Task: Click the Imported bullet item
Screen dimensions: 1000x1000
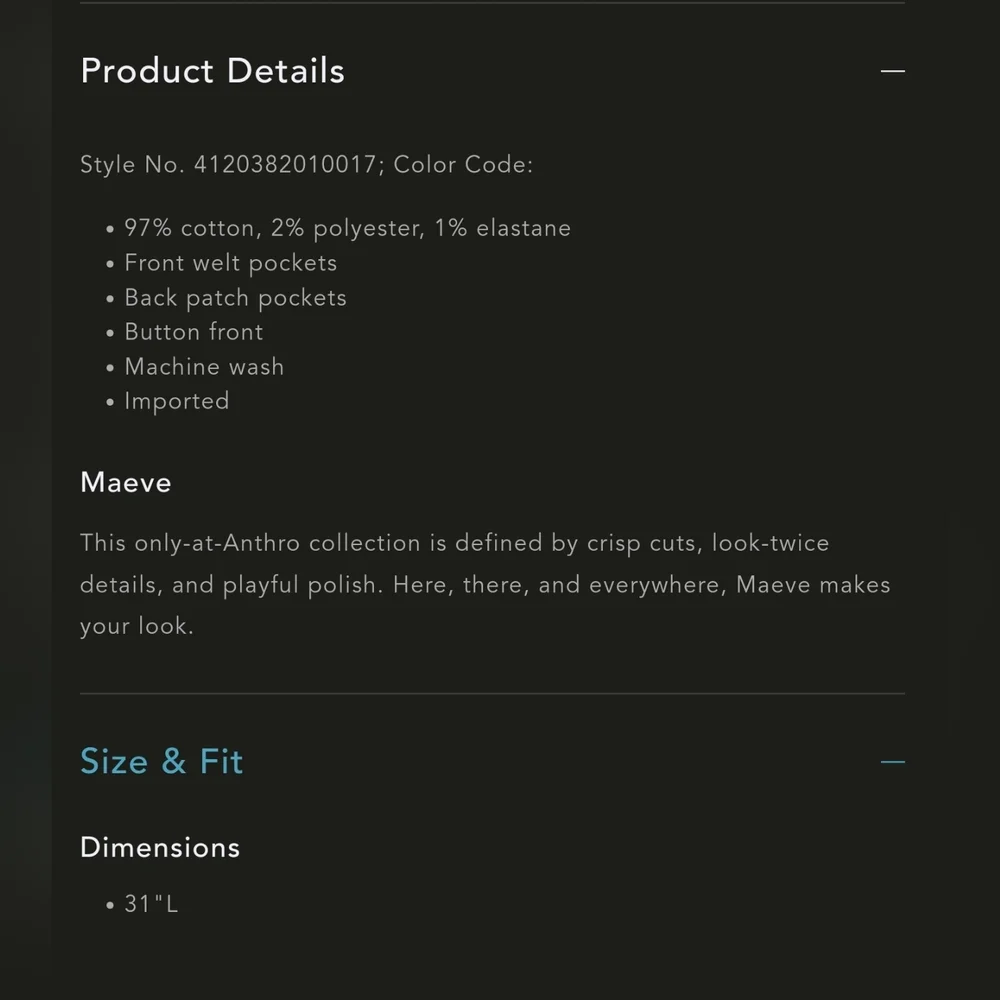Action: pos(176,401)
